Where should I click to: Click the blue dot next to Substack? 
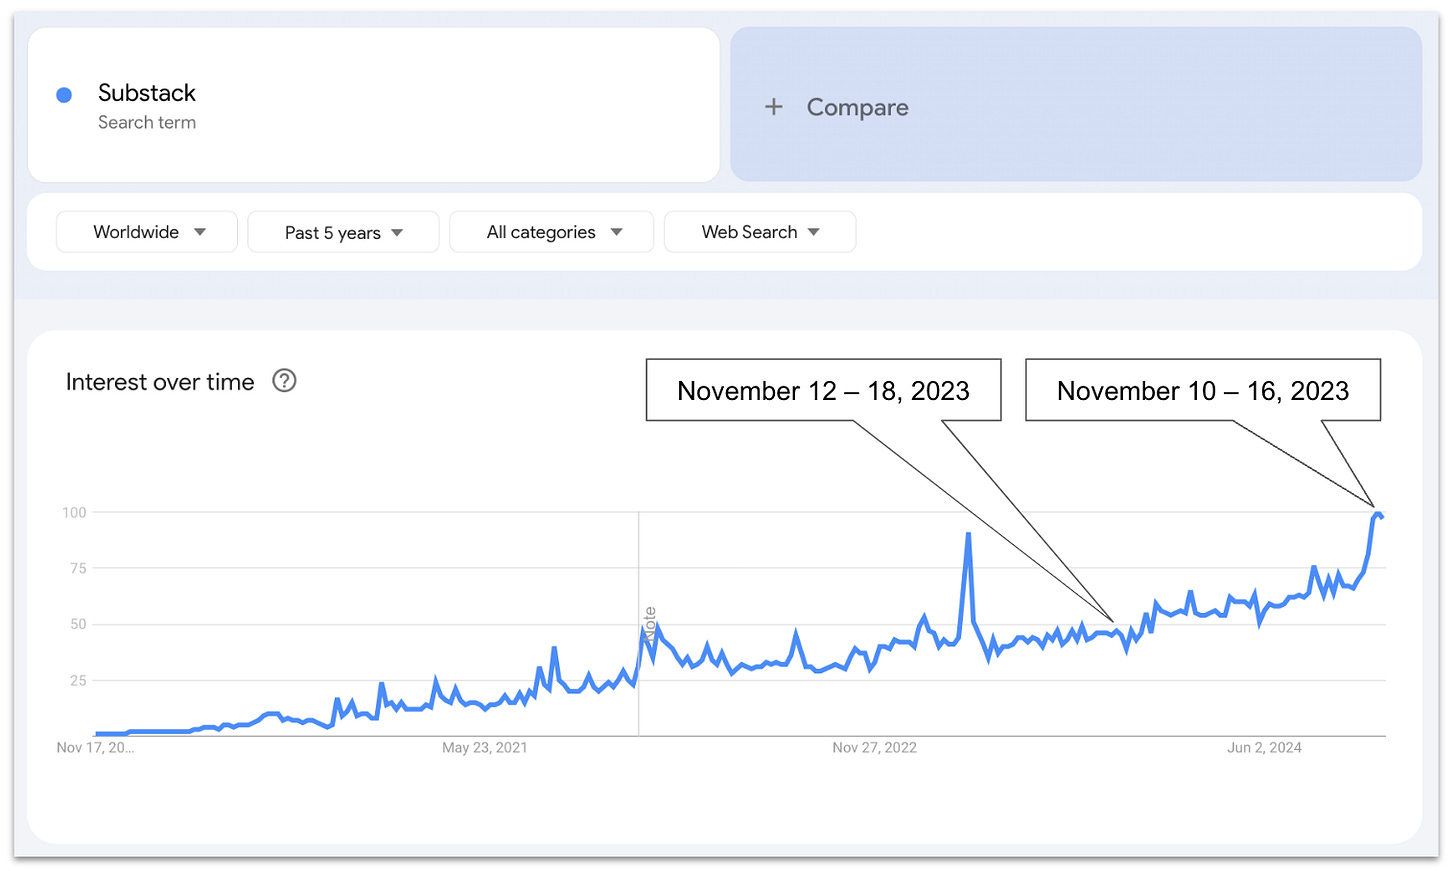coord(64,95)
